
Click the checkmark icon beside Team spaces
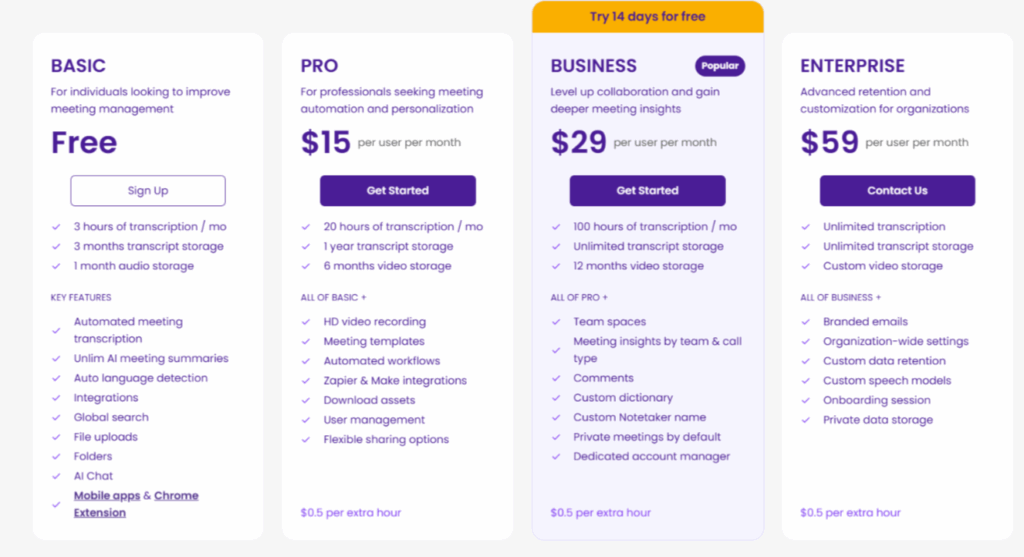[556, 322]
